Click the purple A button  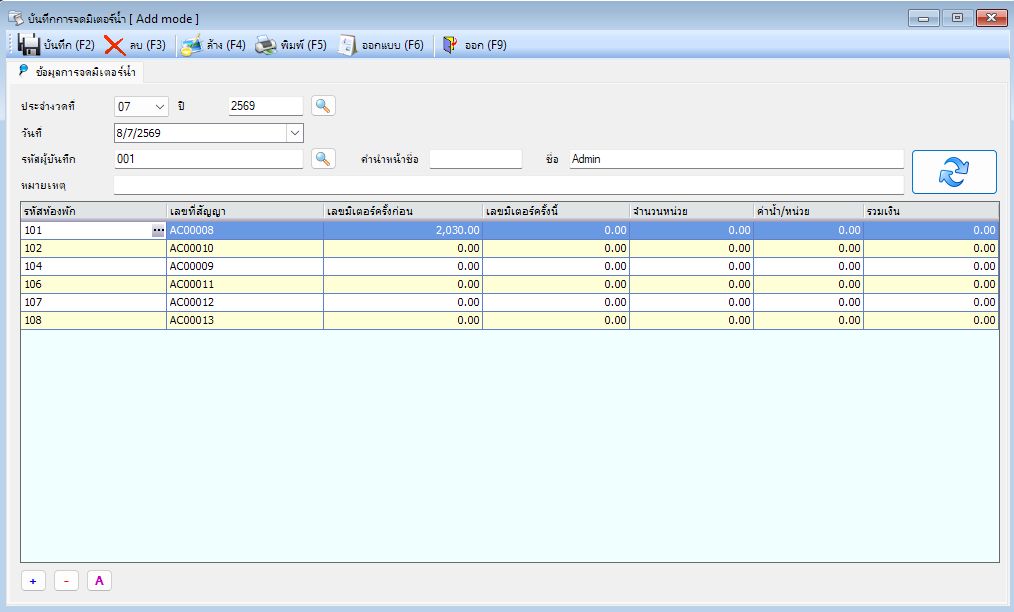(x=99, y=581)
